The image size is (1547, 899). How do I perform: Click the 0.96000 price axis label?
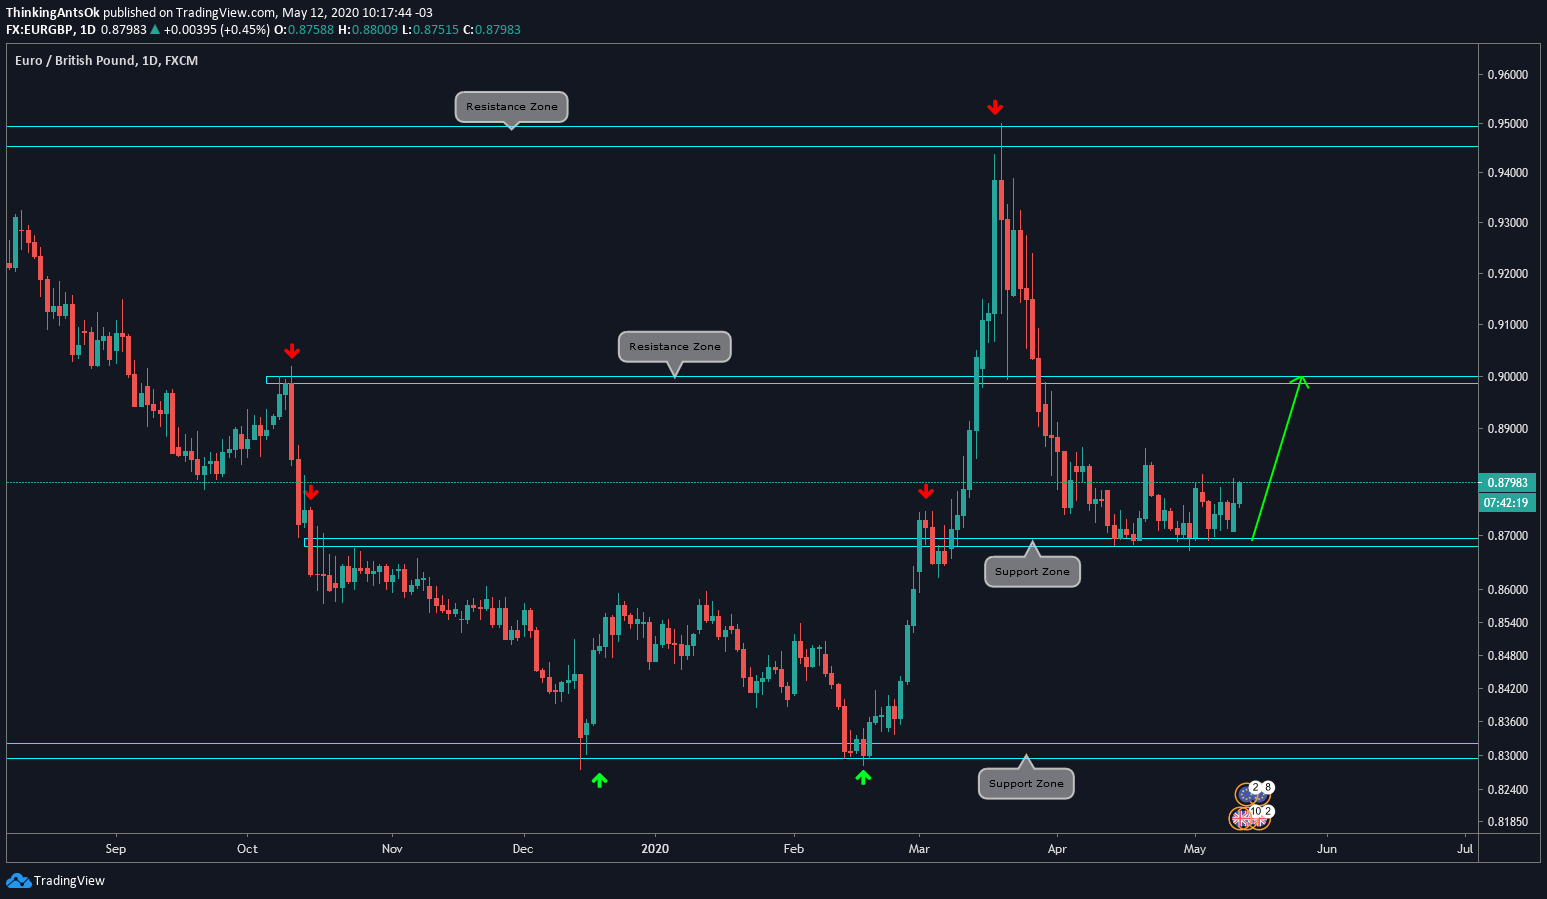pyautogui.click(x=1507, y=75)
